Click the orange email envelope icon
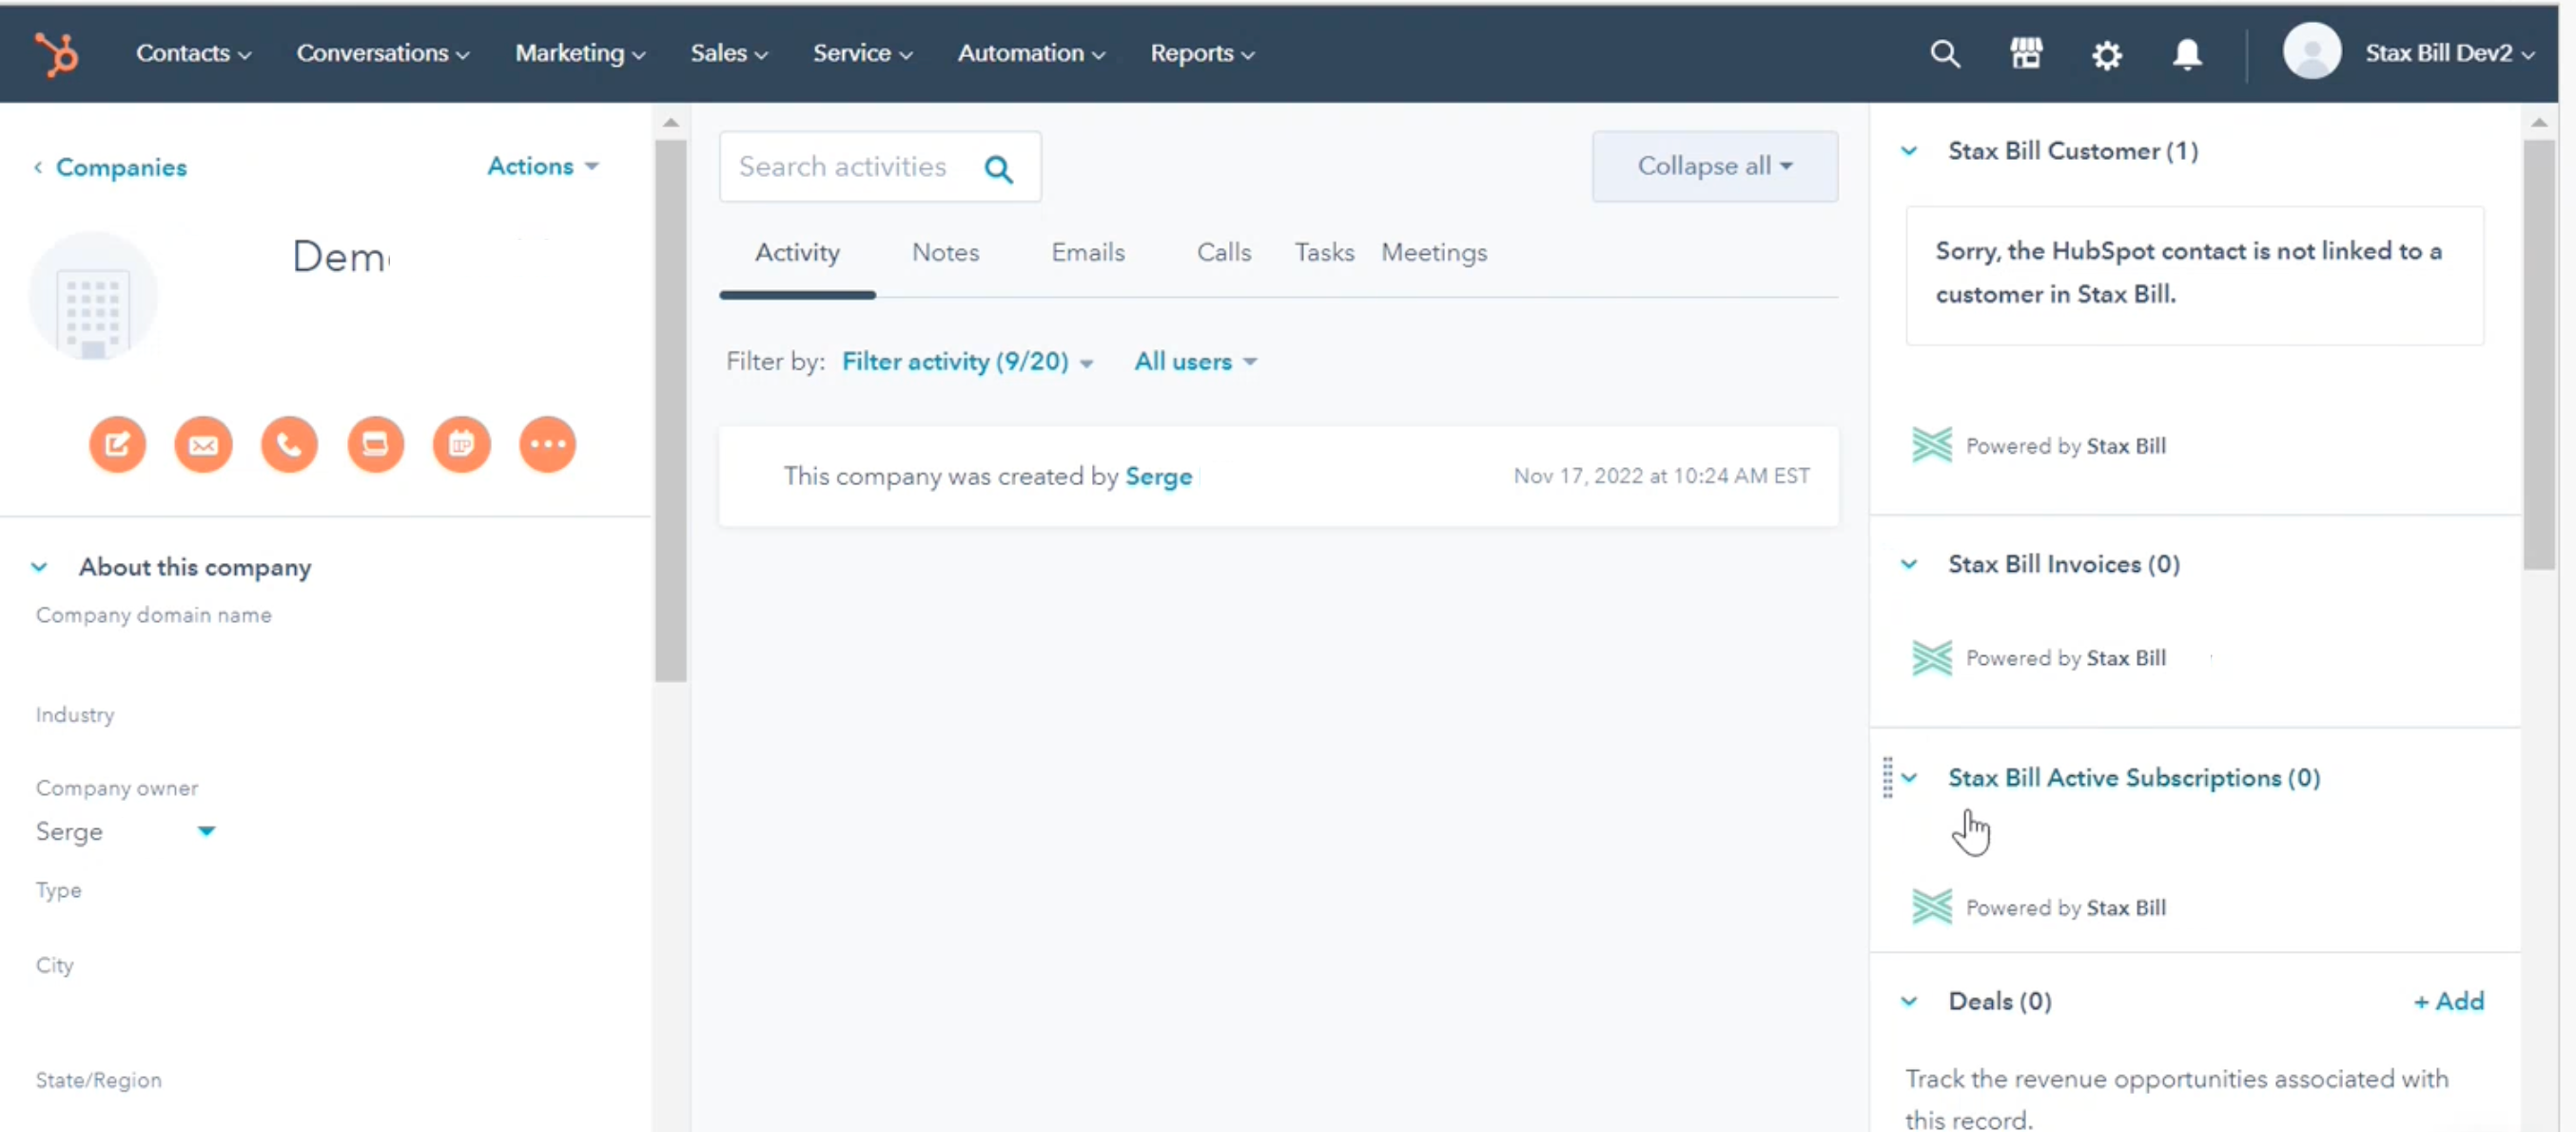This screenshot has height=1132, width=2576. tap(203, 444)
